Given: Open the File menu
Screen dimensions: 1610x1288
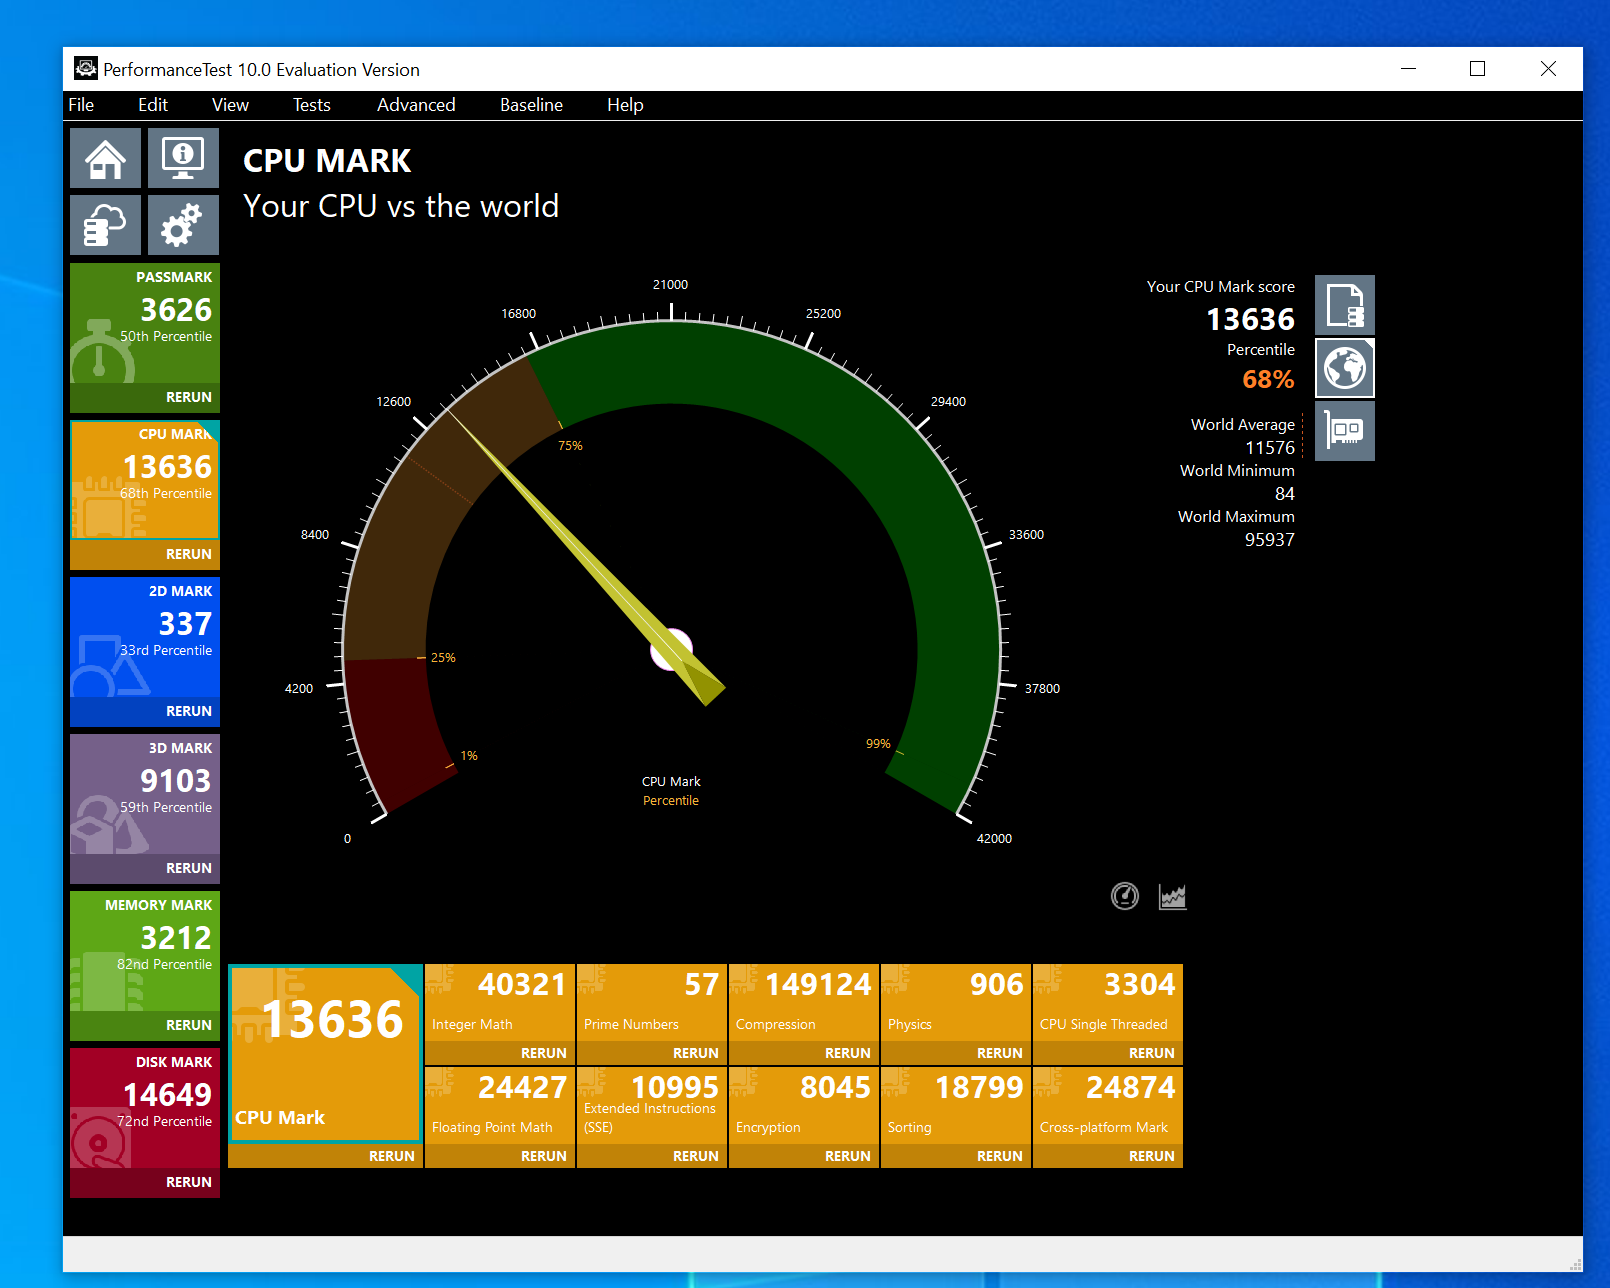Looking at the screenshot, I should [81, 105].
